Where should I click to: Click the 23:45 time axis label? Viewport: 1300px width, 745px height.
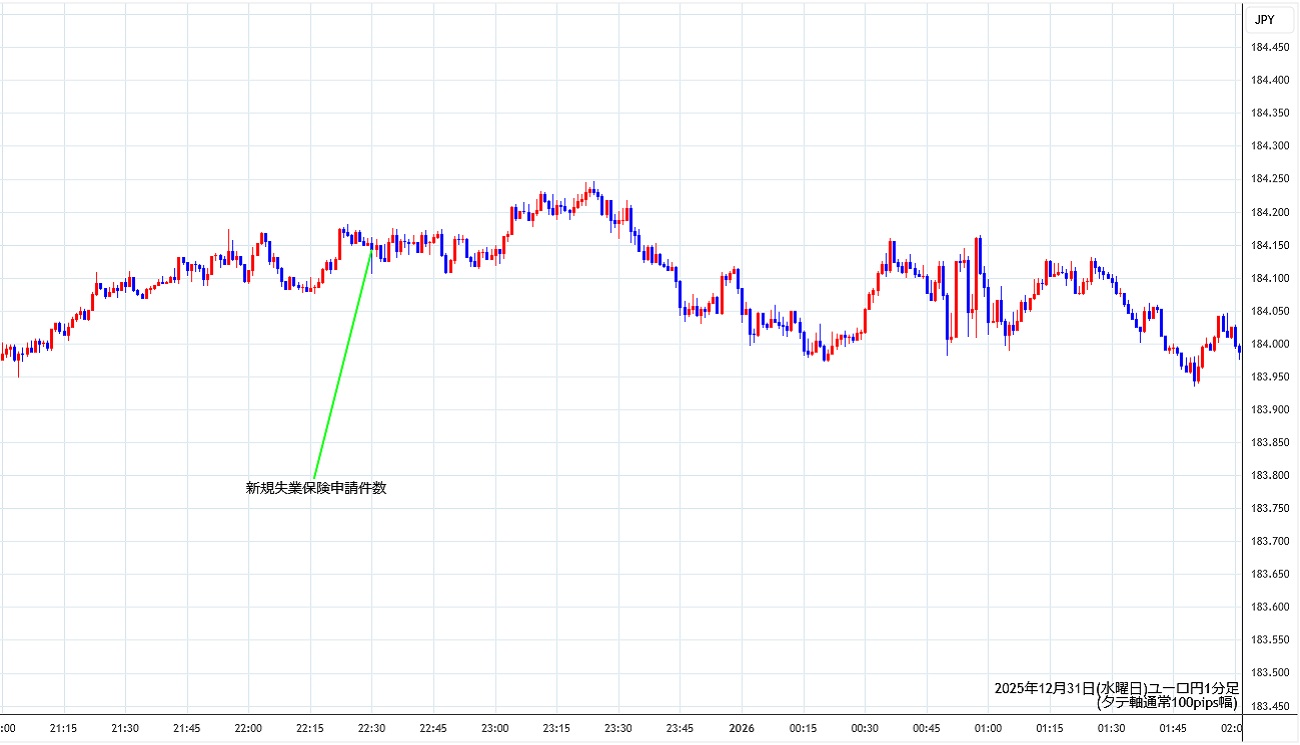click(680, 728)
